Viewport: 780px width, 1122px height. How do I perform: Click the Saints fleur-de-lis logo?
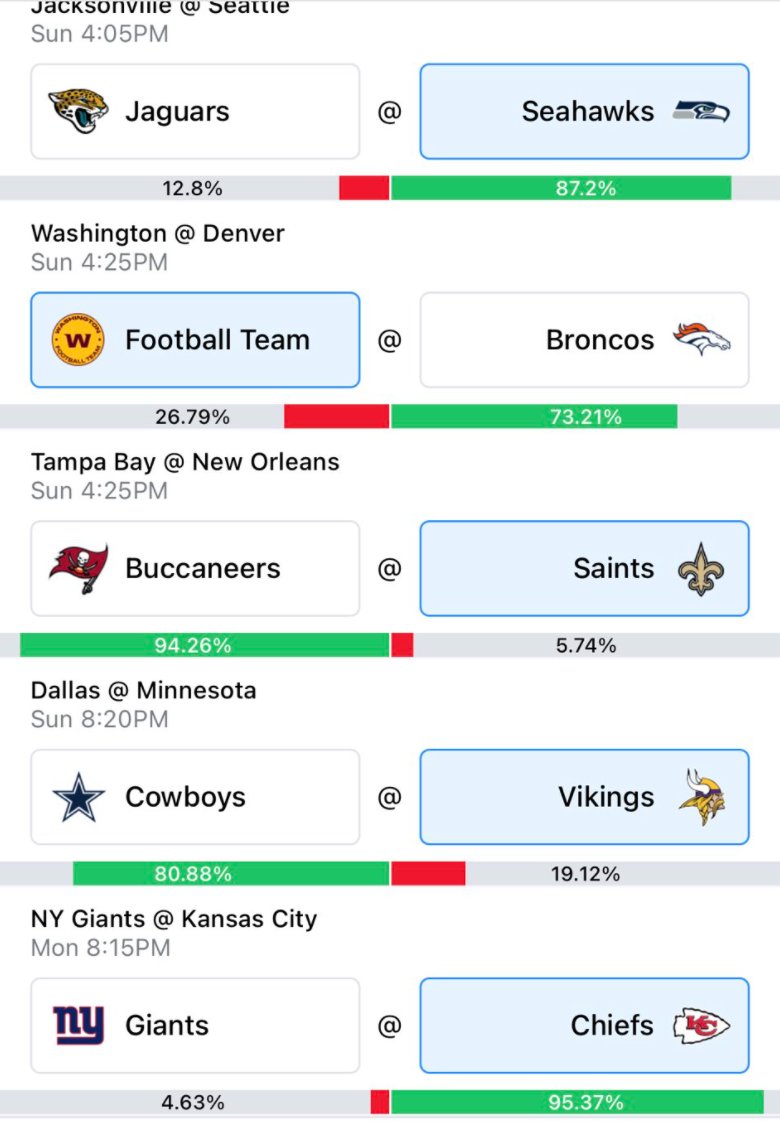701,569
